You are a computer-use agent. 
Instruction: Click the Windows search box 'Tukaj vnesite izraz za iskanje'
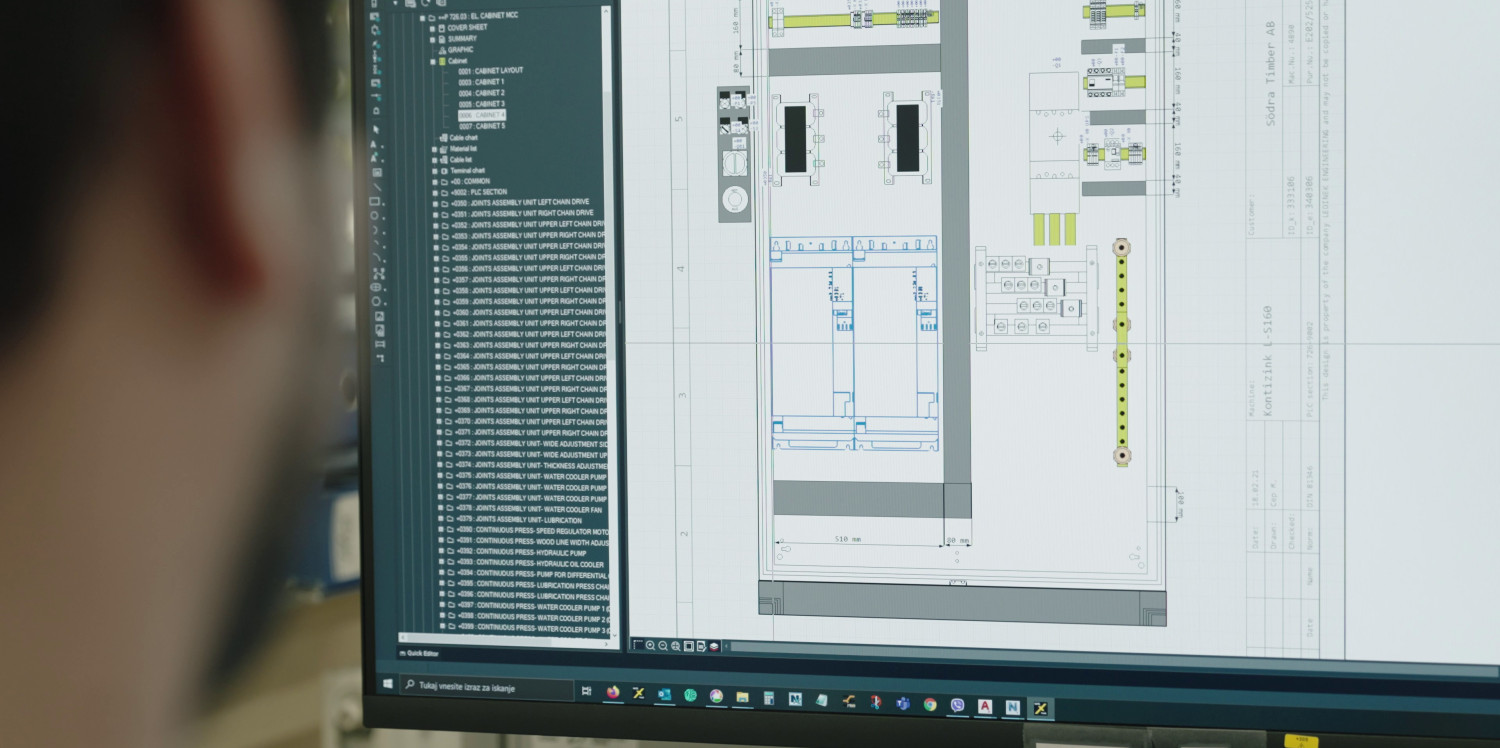pos(487,687)
